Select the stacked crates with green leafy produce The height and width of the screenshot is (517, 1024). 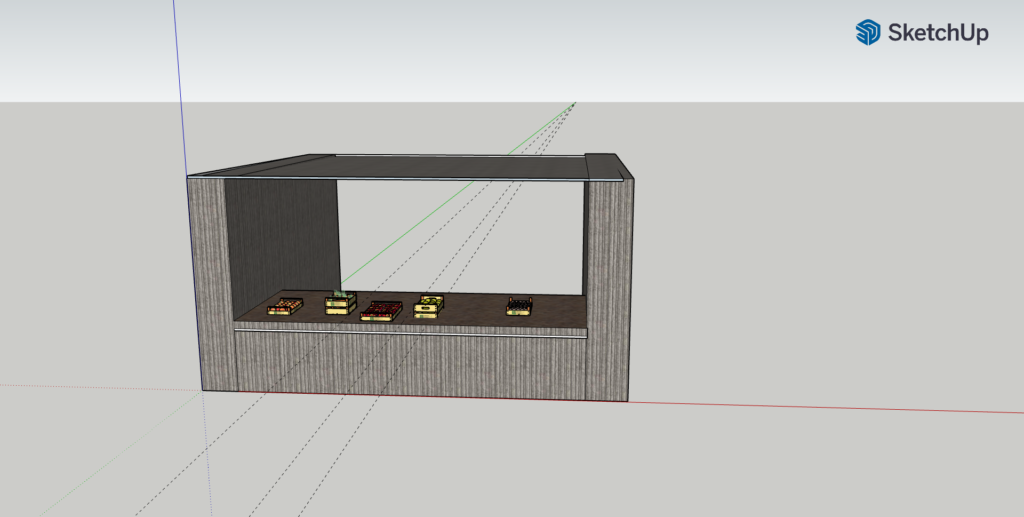(341, 303)
